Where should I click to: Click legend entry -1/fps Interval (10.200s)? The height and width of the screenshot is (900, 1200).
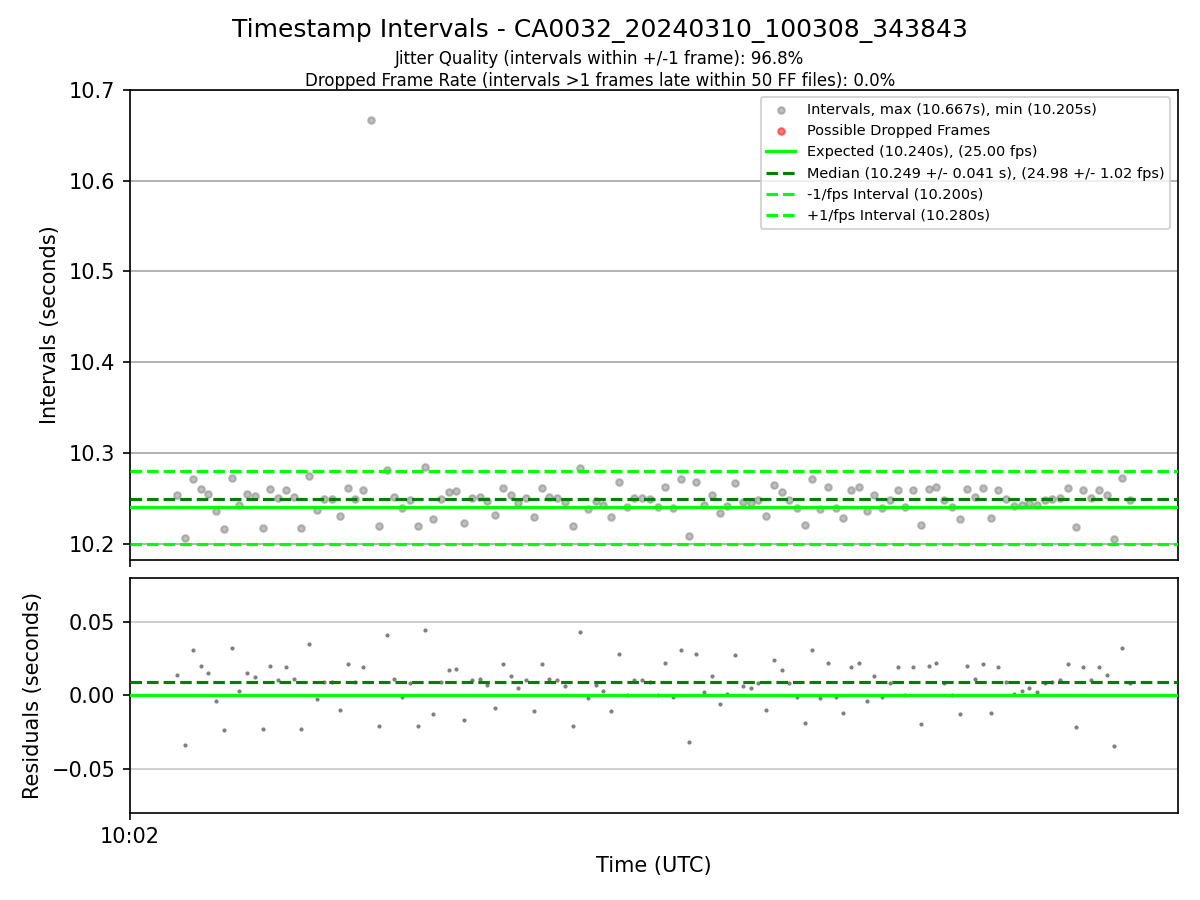point(895,194)
